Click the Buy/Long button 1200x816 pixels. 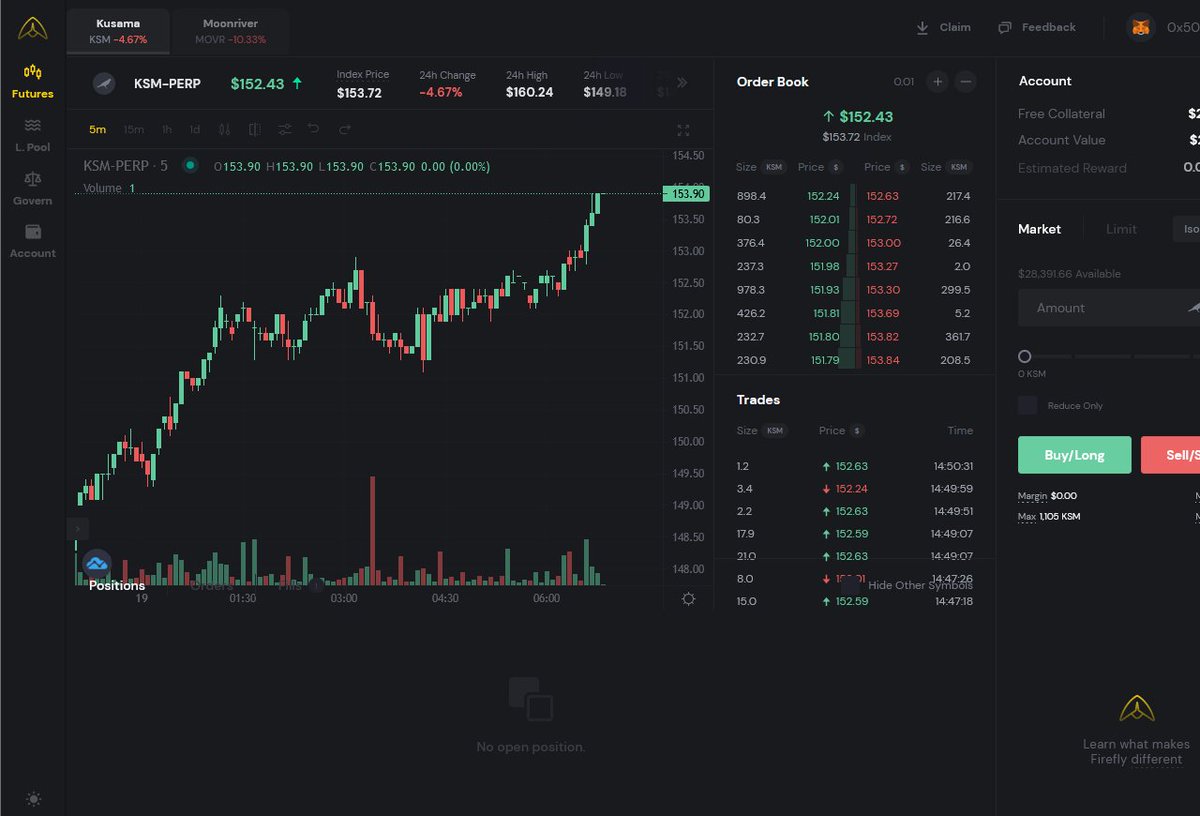[x=1074, y=455]
